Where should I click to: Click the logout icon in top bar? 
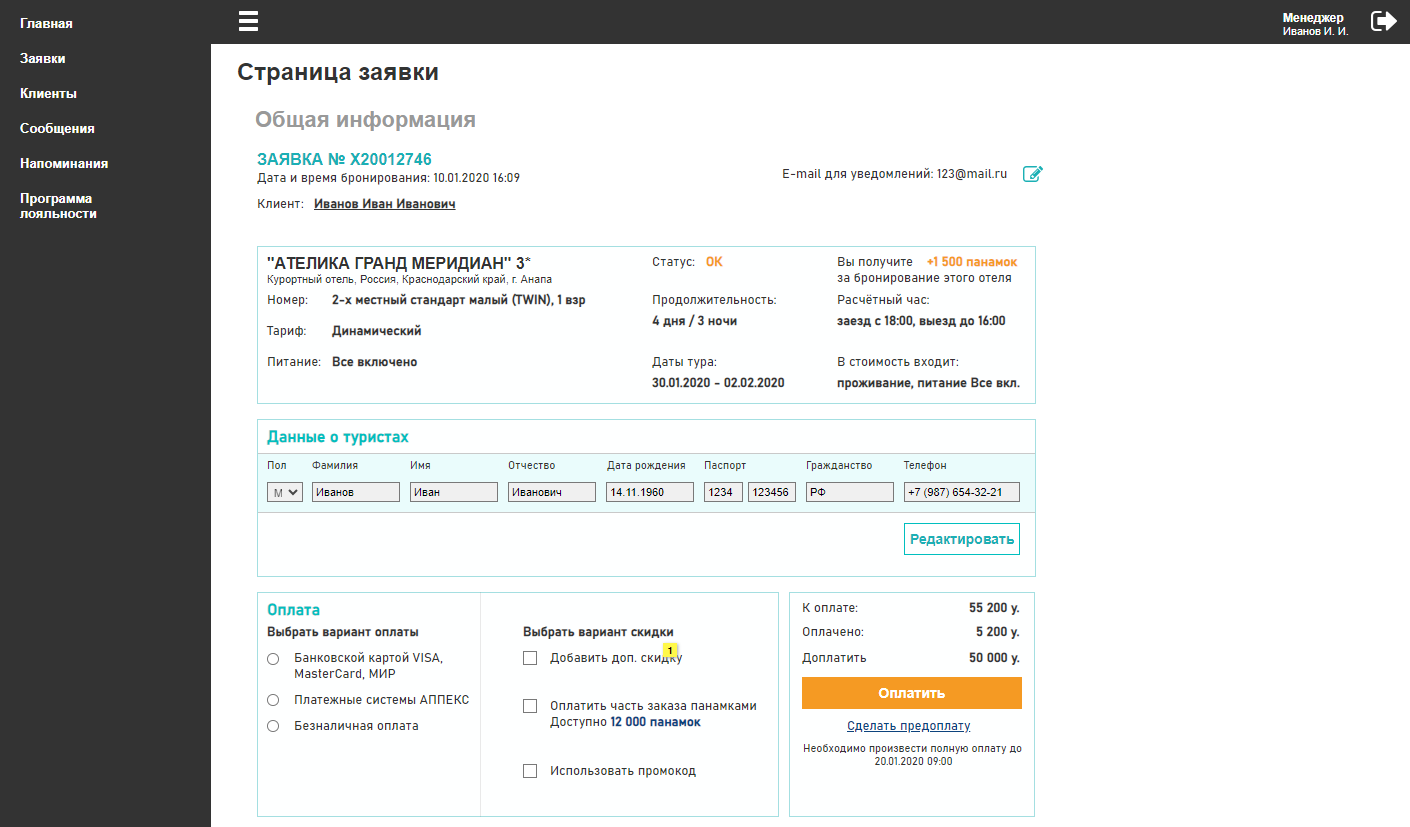click(x=1383, y=21)
